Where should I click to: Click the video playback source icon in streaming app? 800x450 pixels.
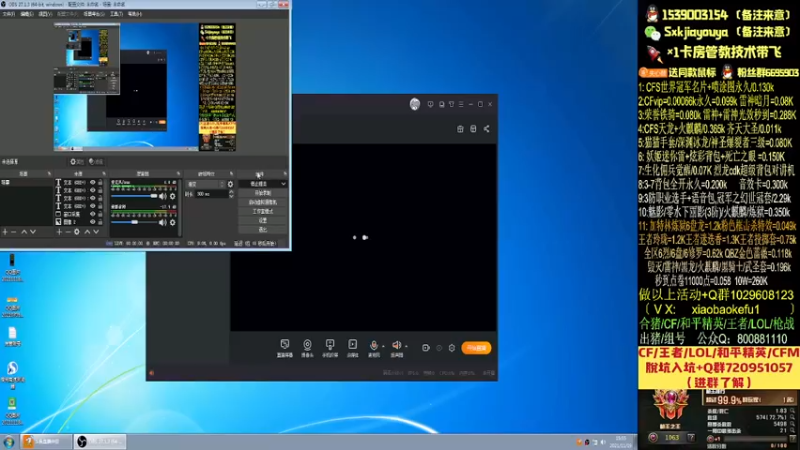pos(353,347)
